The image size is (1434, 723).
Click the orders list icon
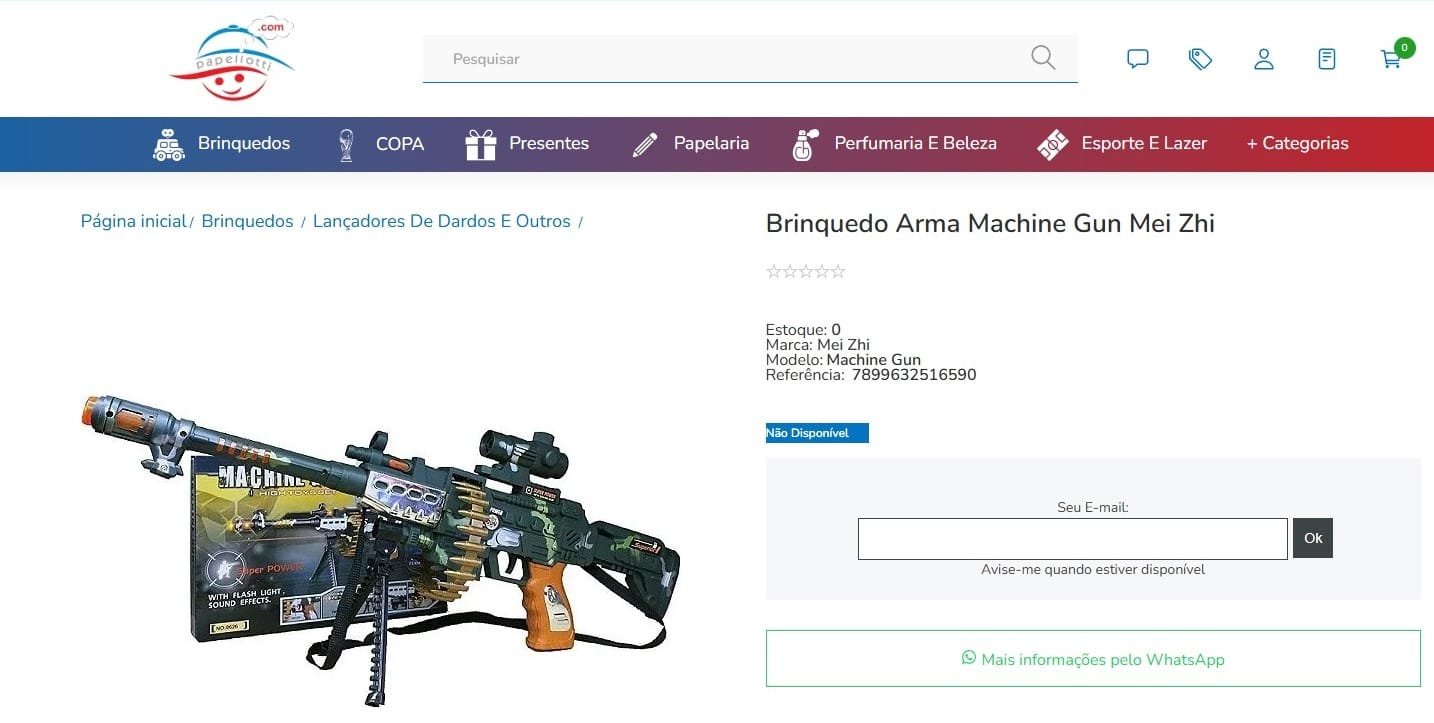1327,59
